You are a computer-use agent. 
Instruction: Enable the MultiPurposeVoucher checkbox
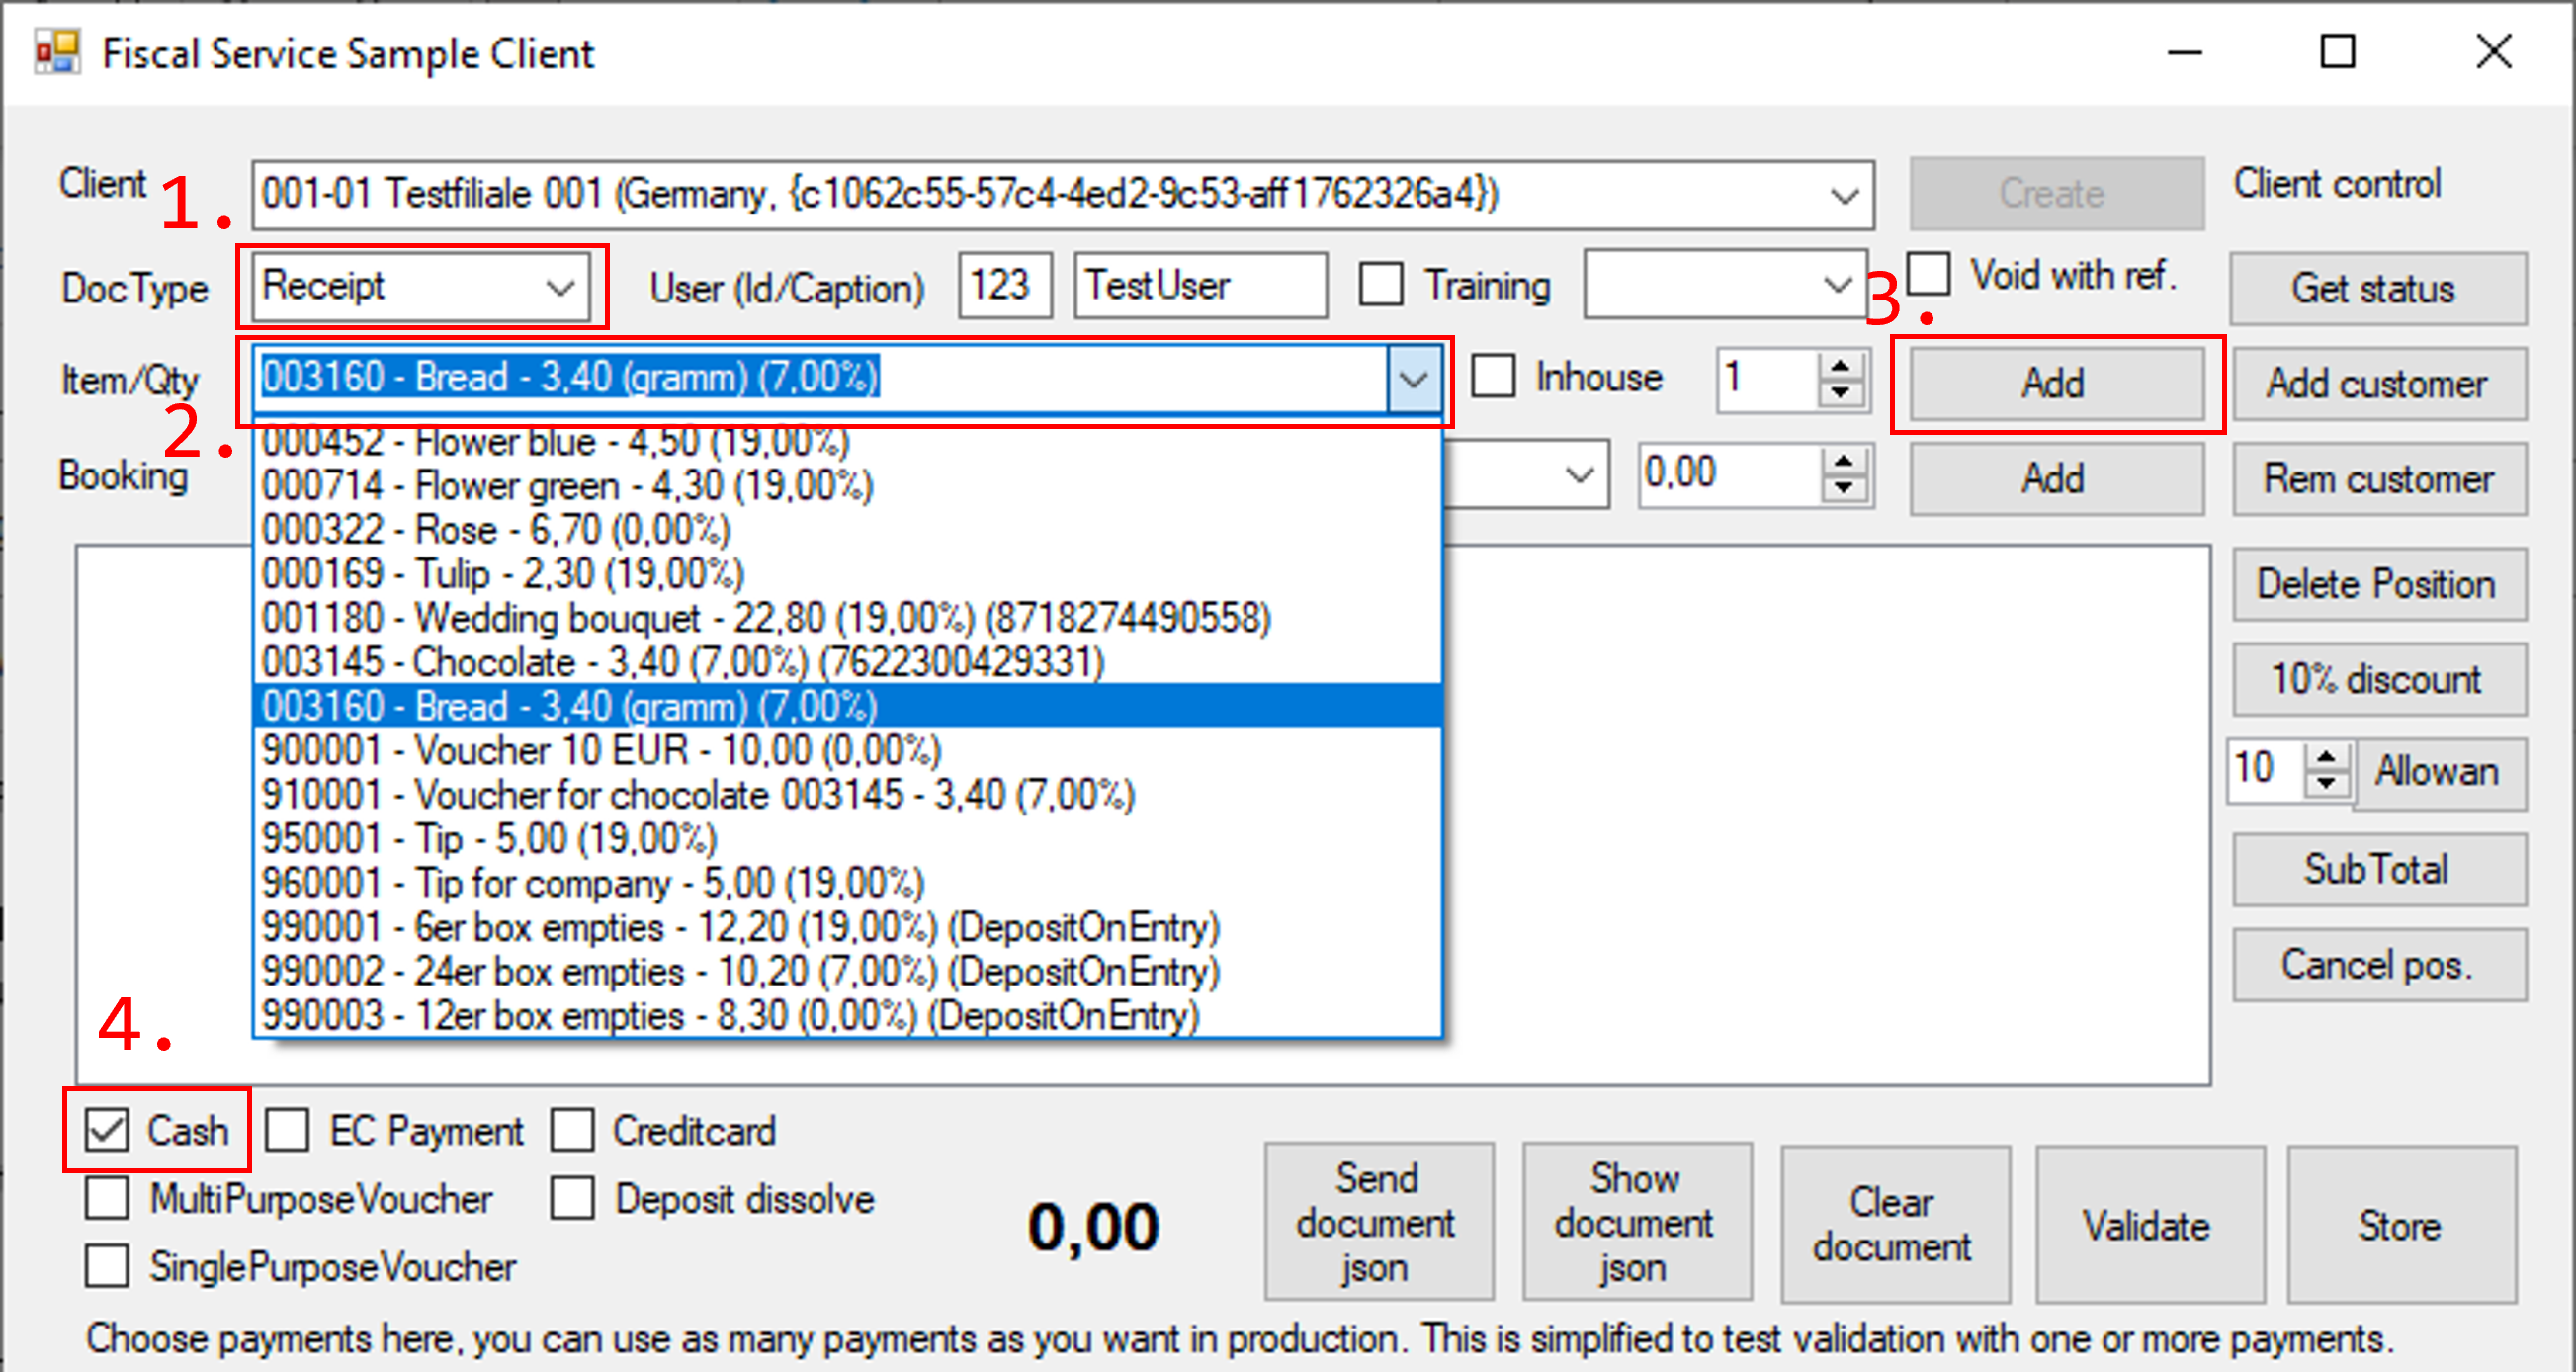click(x=107, y=1198)
